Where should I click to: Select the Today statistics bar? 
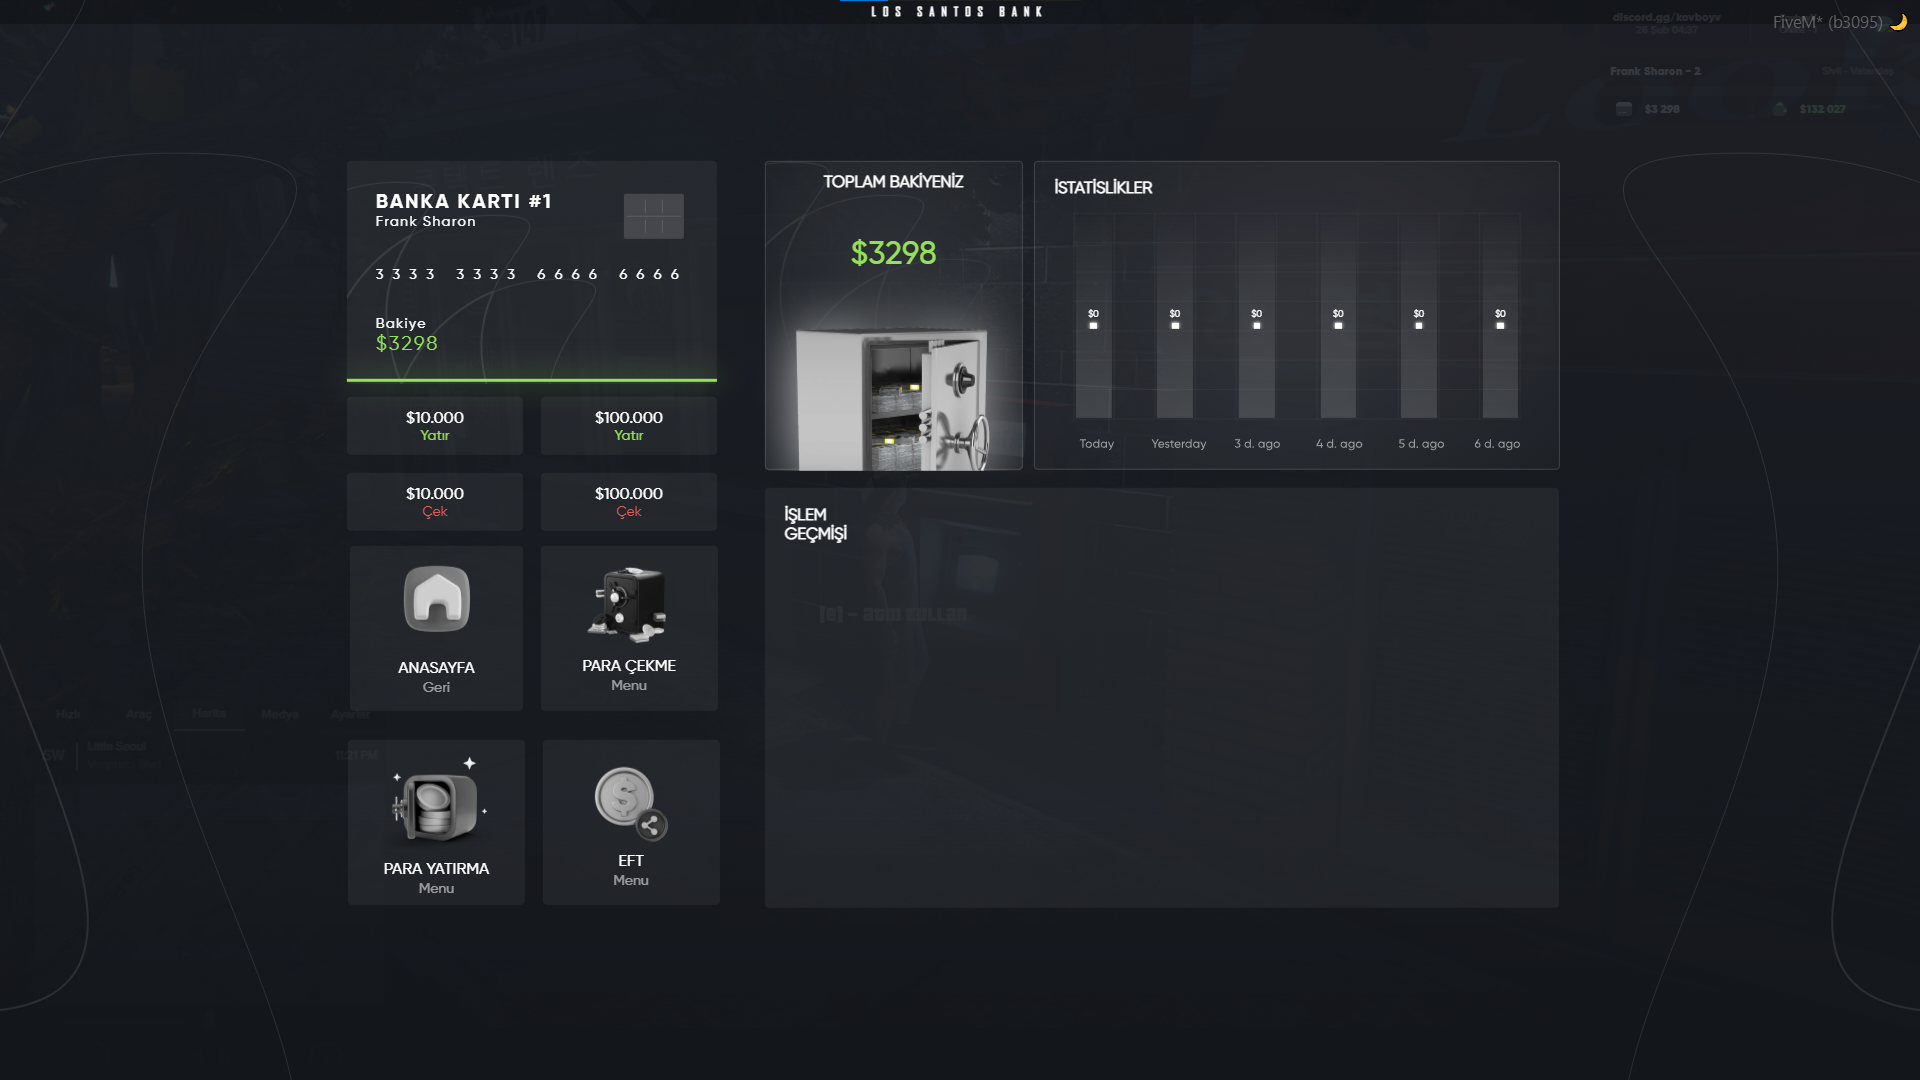pyautogui.click(x=1093, y=316)
